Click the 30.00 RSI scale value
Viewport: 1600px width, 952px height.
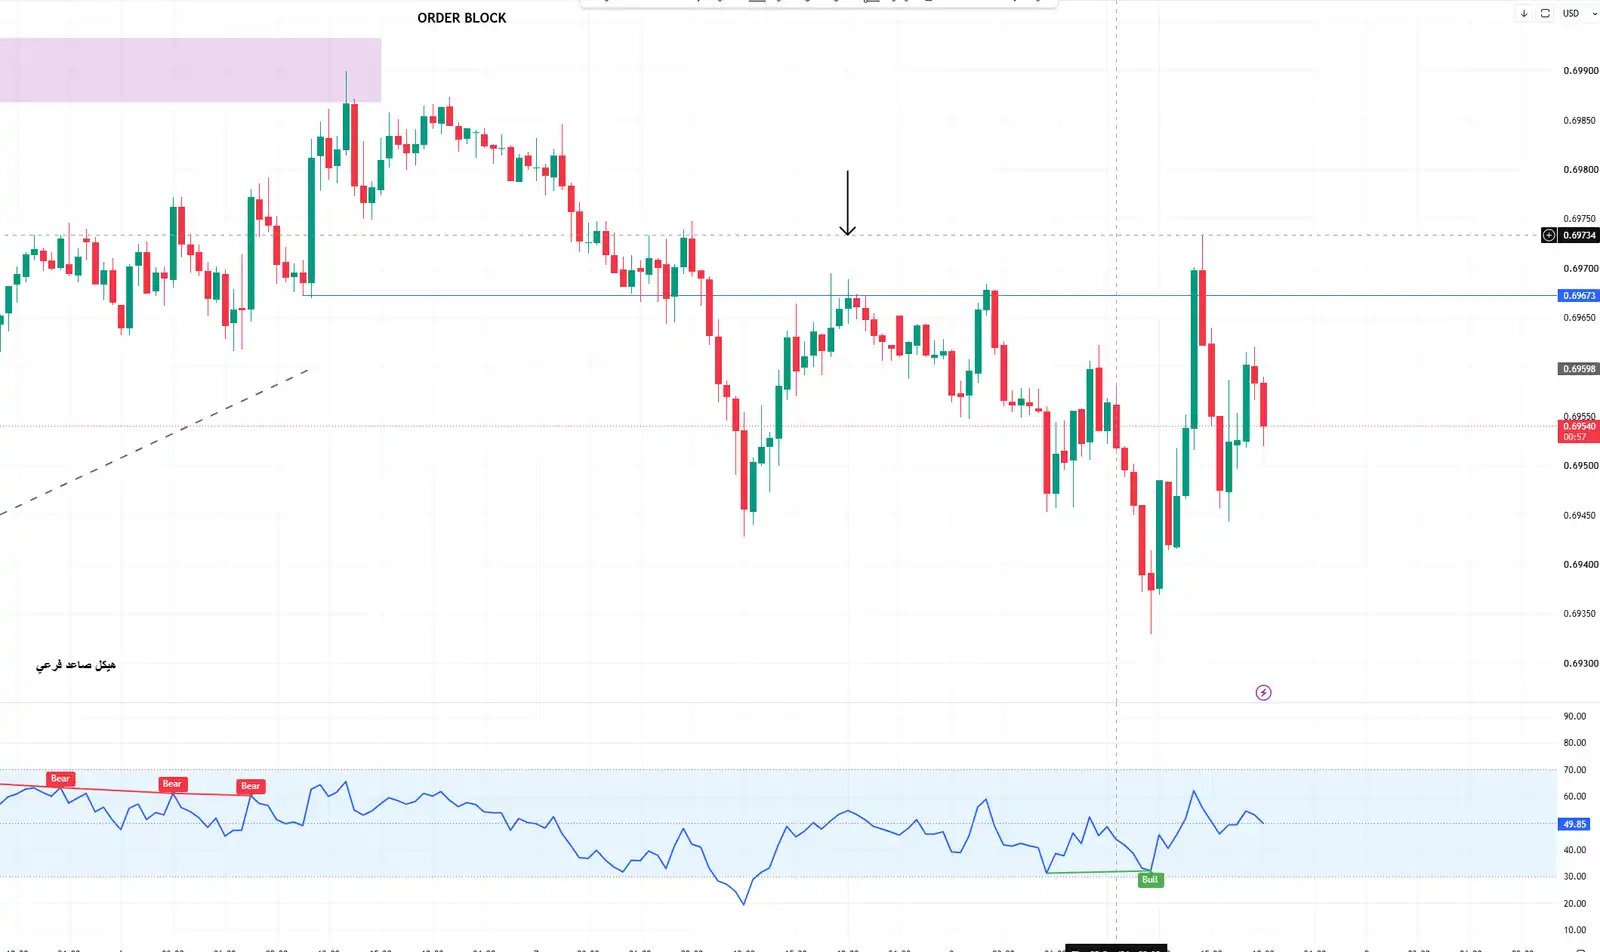point(1575,877)
